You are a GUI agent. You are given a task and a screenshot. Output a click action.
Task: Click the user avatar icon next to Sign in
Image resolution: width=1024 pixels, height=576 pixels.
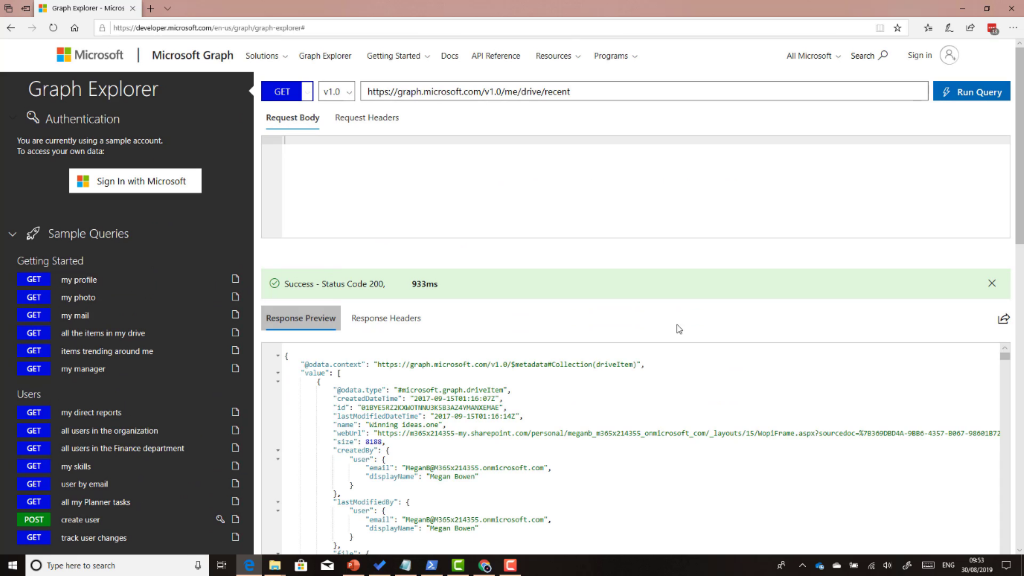950,56
